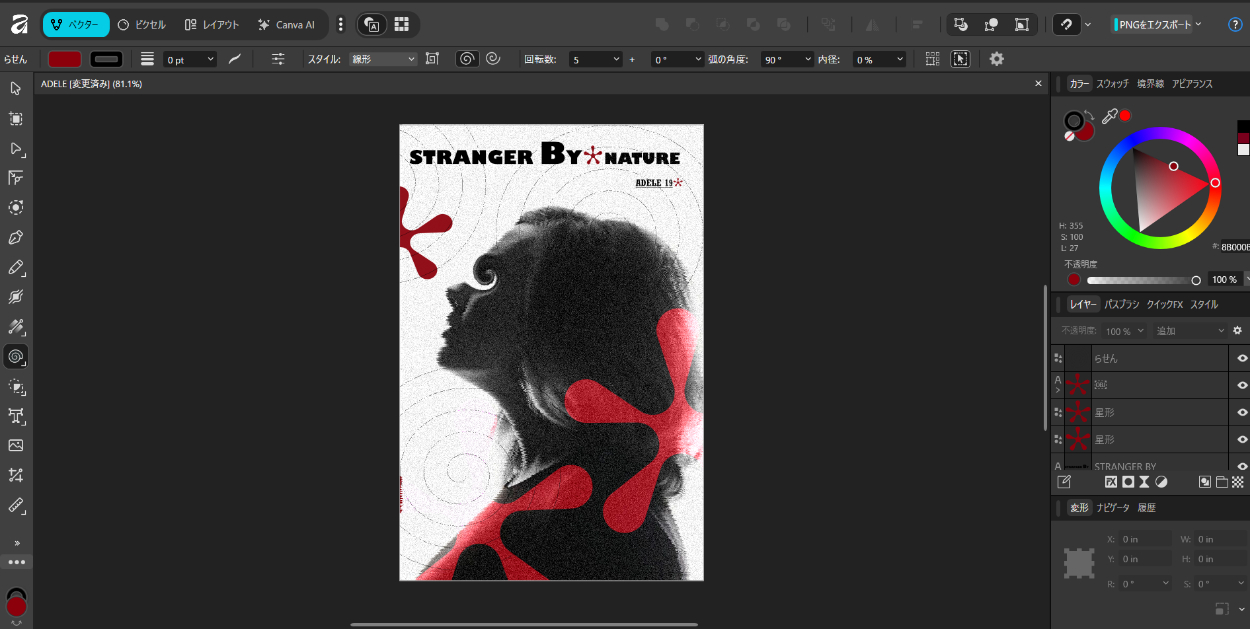The height and width of the screenshot is (629, 1250).
Task: Click the dark red fill color swatch
Action: [x=65, y=60]
